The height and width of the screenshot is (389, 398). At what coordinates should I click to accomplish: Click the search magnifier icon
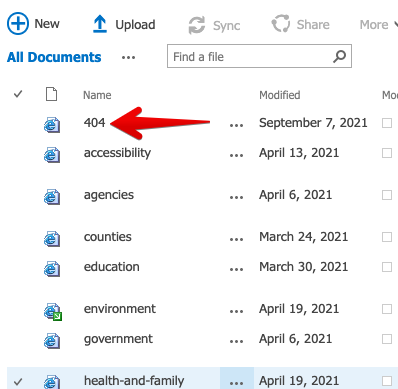pyautogui.click(x=339, y=56)
